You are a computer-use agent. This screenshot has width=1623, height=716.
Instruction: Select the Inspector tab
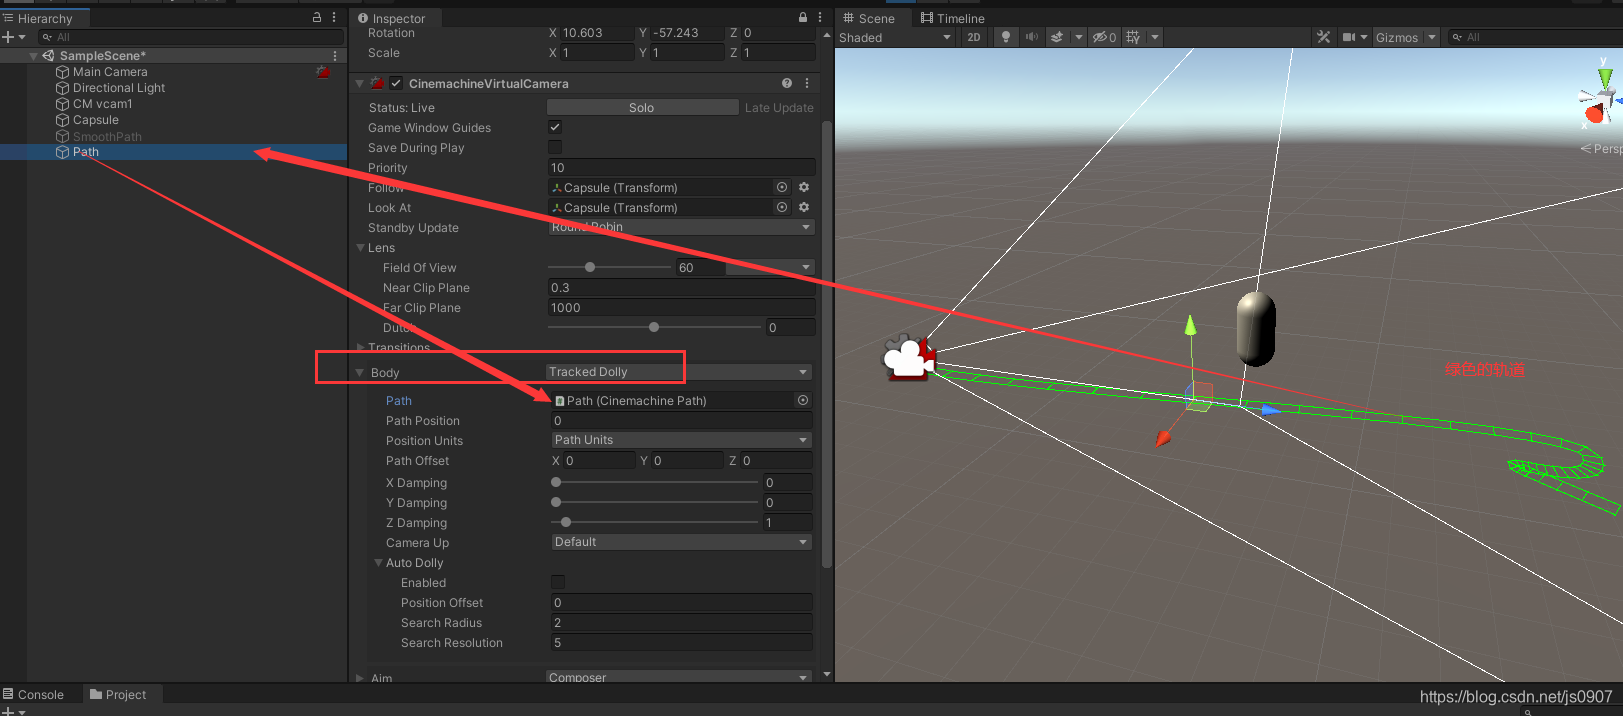(392, 18)
